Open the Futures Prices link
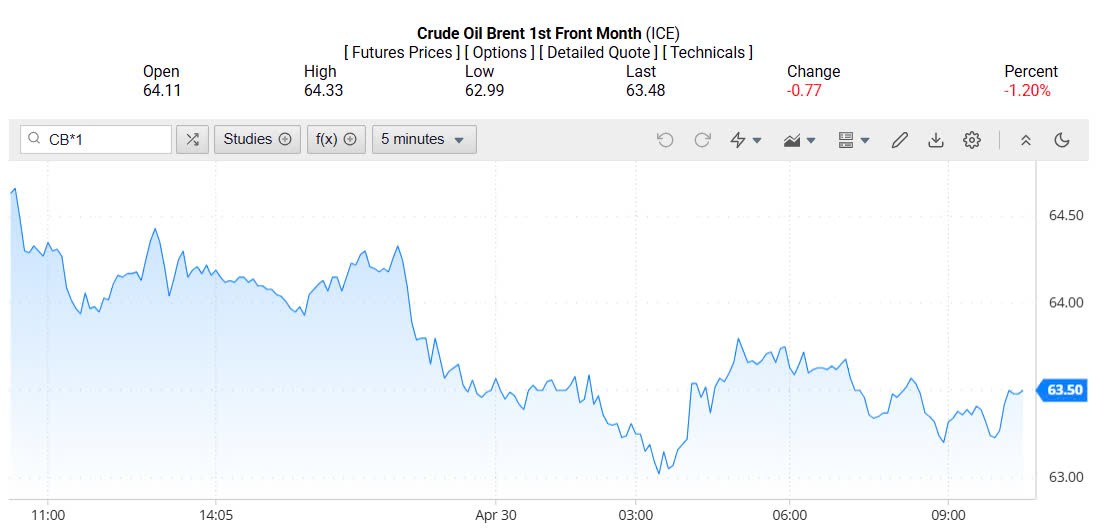 [x=402, y=52]
